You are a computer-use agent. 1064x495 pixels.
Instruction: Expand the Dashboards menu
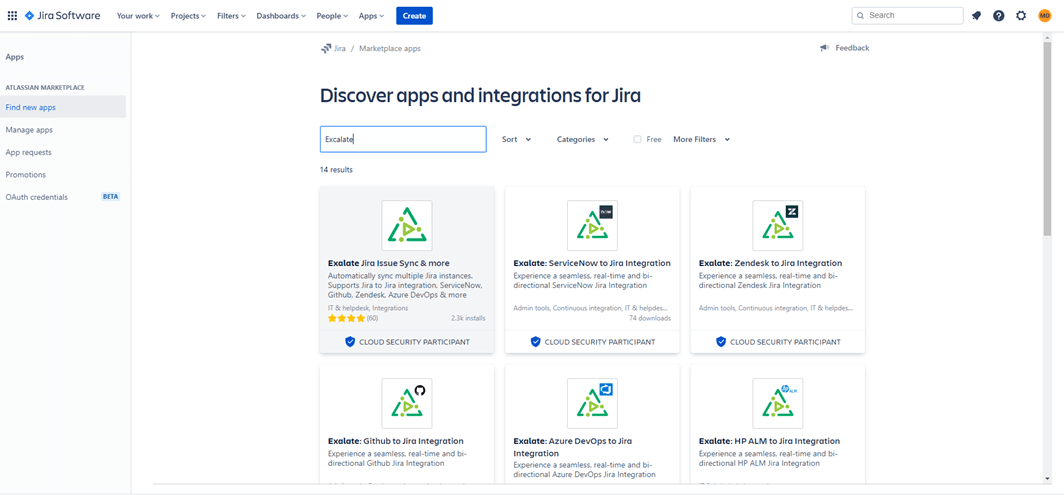[x=281, y=16]
